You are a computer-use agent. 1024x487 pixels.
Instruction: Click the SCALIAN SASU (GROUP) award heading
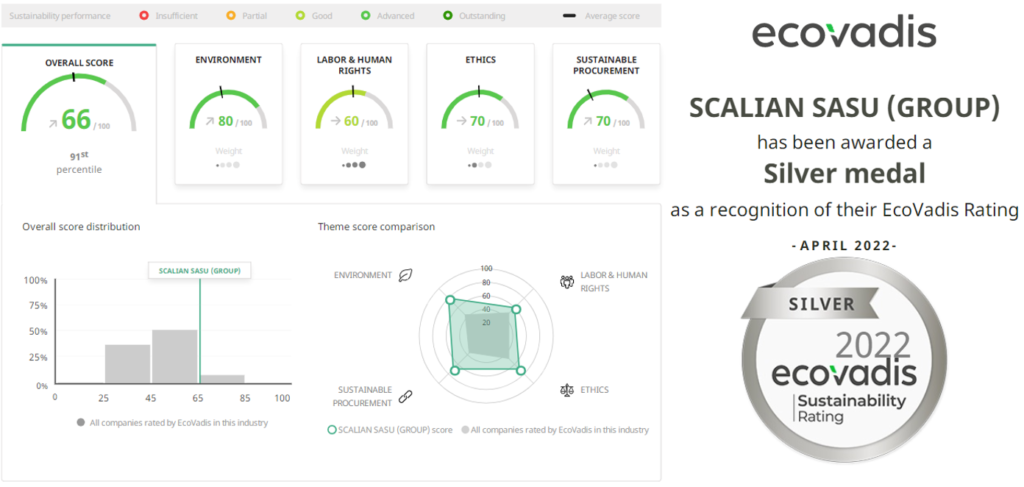click(844, 108)
